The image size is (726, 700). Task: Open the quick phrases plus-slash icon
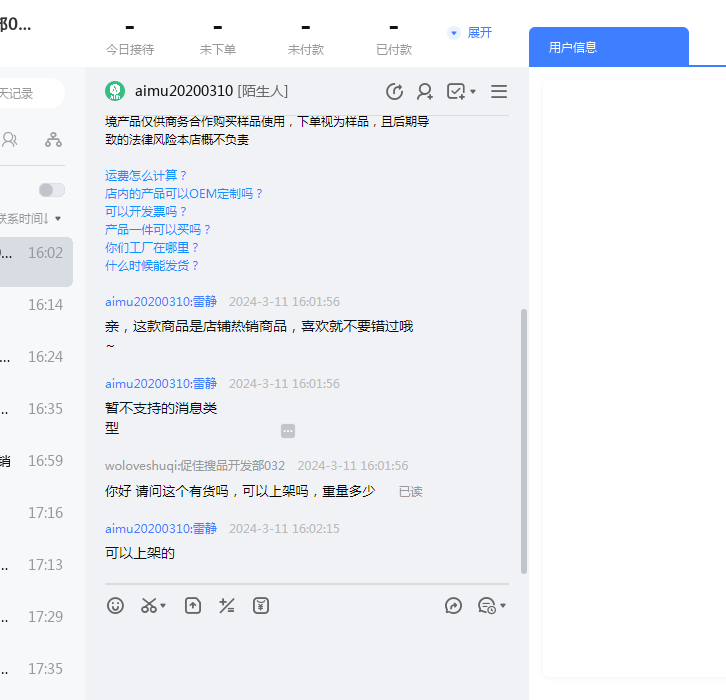[227, 605]
